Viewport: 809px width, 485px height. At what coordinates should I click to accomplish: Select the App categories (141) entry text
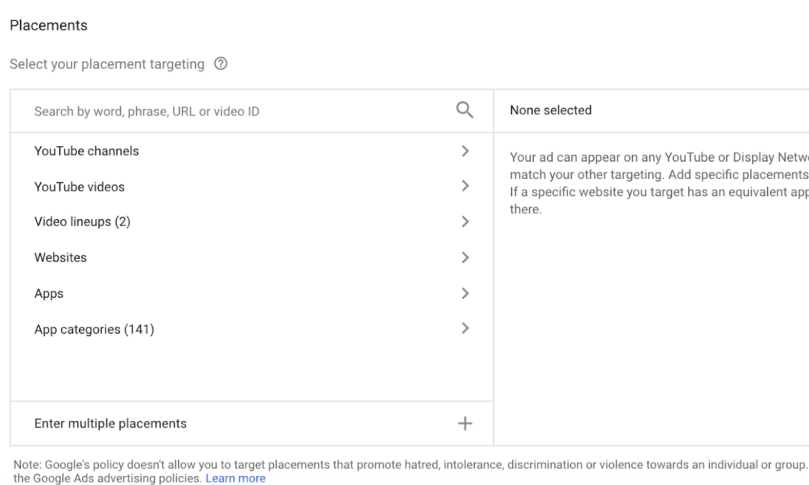click(x=94, y=329)
